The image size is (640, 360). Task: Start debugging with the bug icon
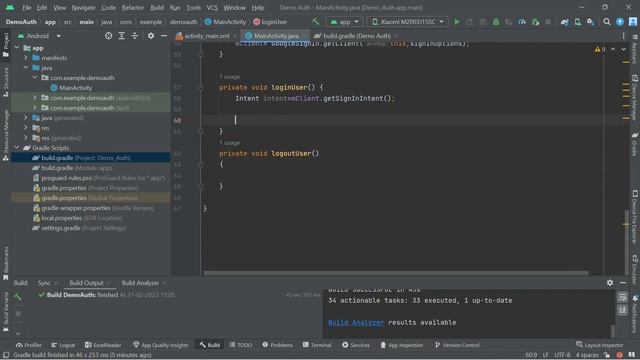pos(496,22)
